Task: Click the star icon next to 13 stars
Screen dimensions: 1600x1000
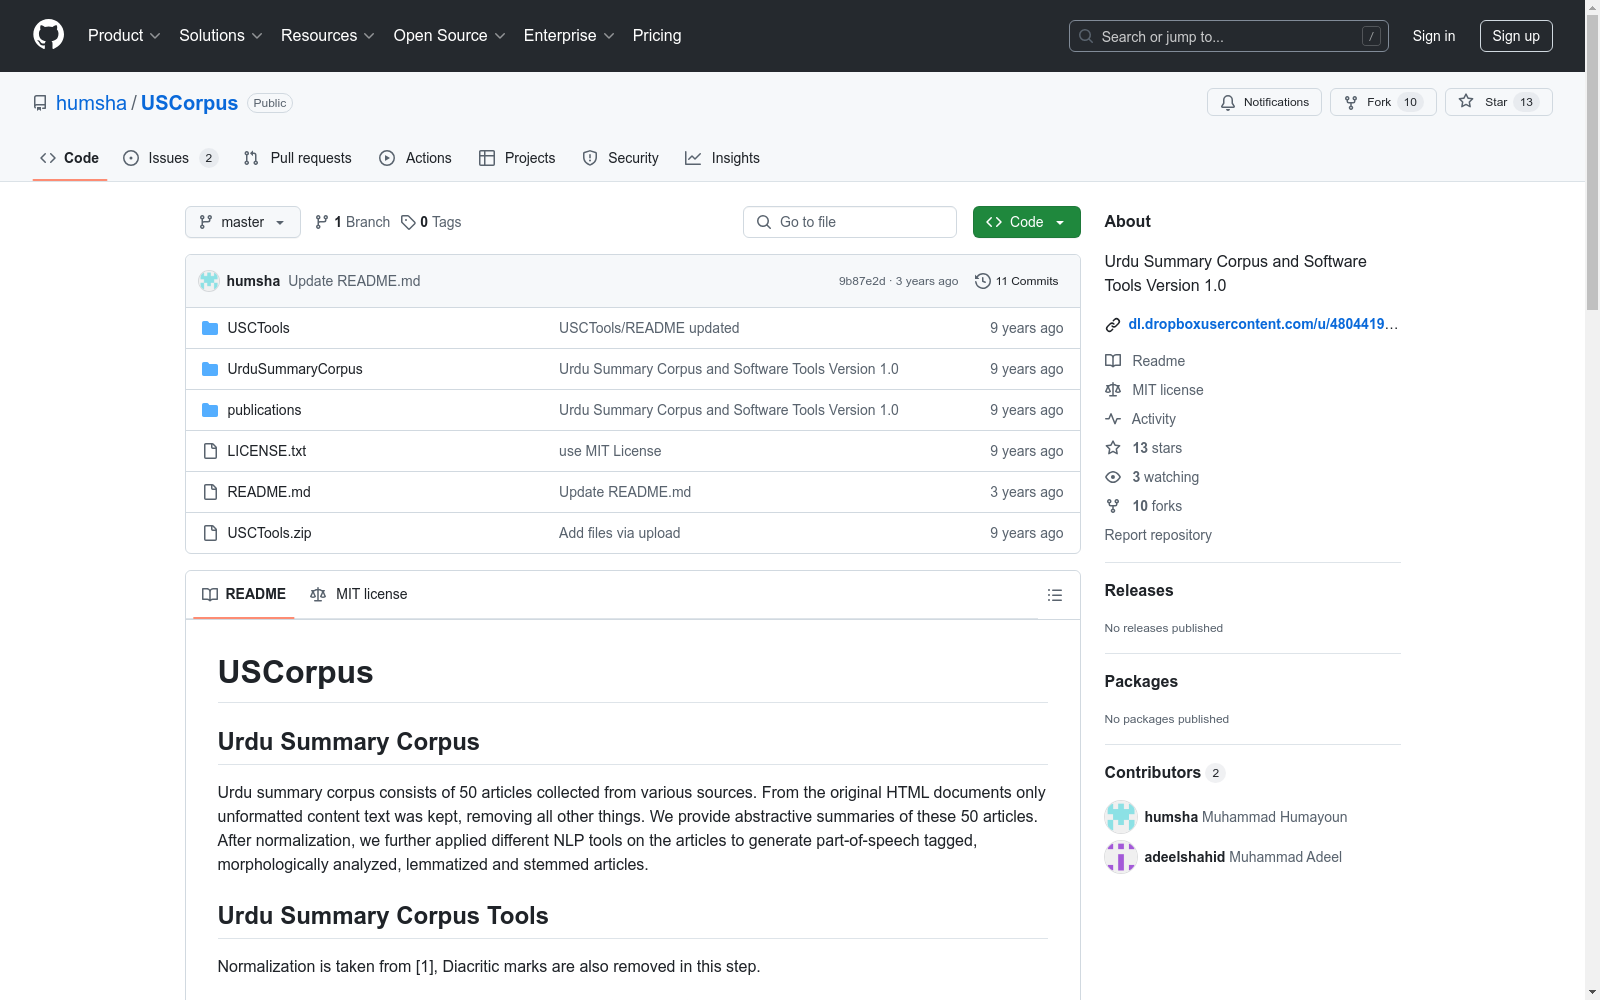Action: pyautogui.click(x=1113, y=448)
